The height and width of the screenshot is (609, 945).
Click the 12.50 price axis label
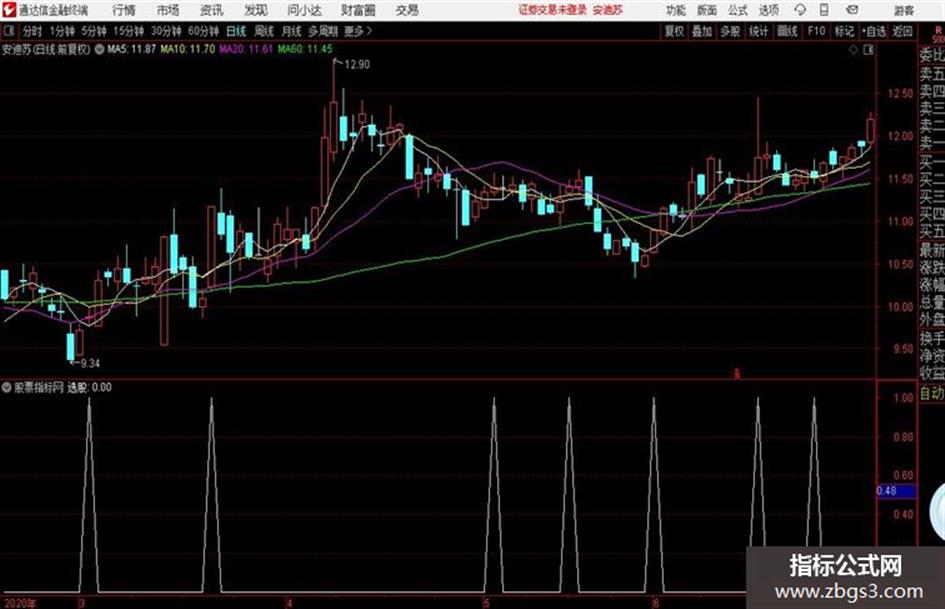(x=900, y=93)
